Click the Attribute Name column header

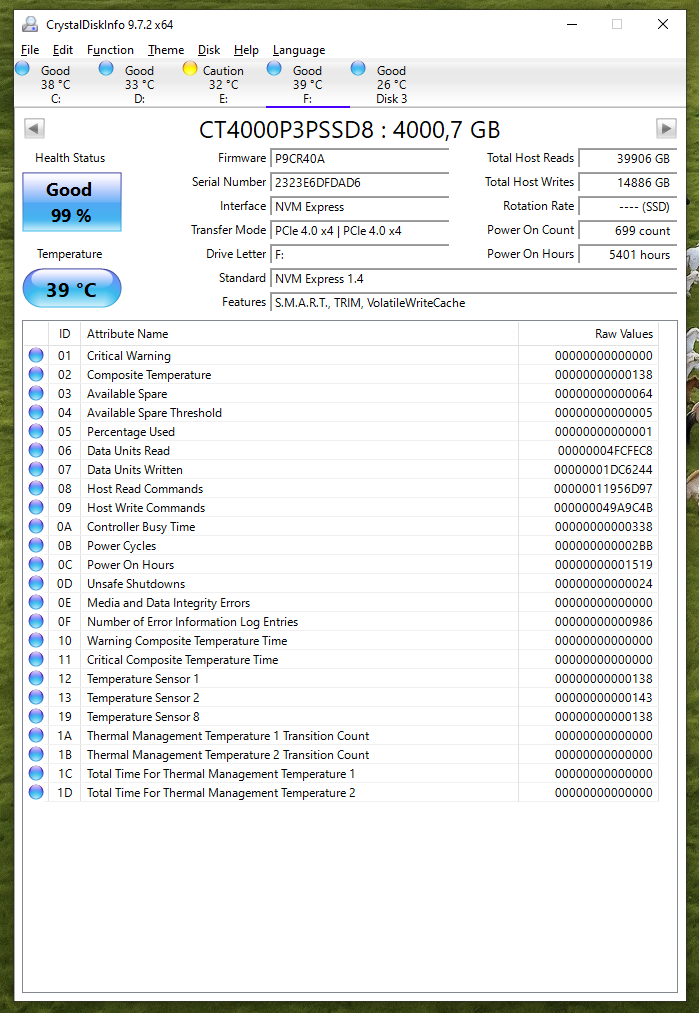[299, 333]
